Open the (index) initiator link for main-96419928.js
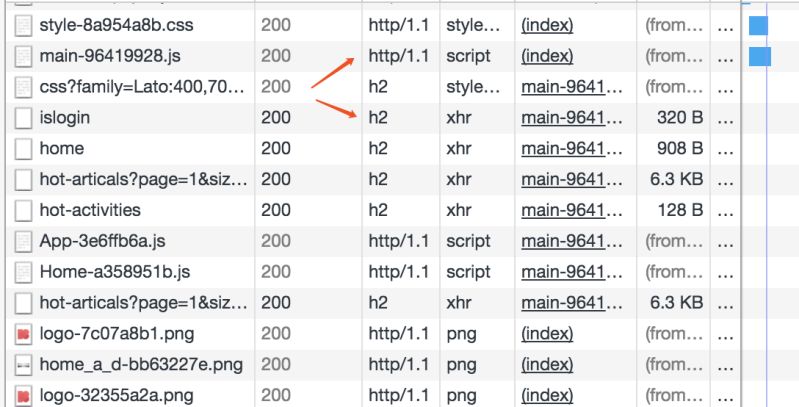The width and height of the screenshot is (799, 407). [547, 56]
